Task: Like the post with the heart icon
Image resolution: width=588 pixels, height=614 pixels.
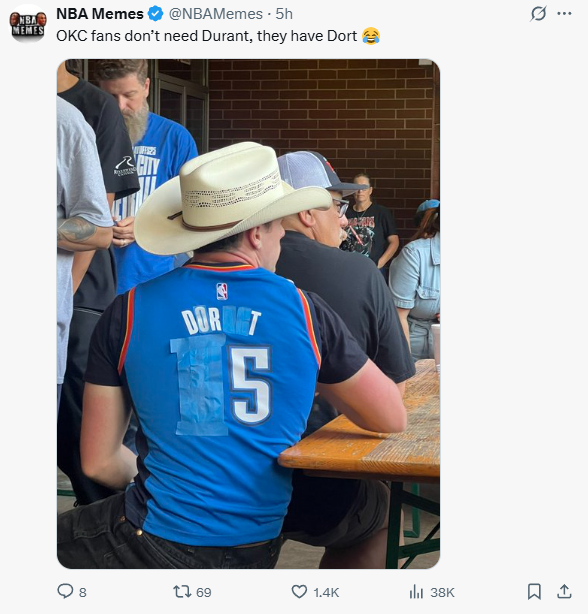Action: click(x=299, y=592)
